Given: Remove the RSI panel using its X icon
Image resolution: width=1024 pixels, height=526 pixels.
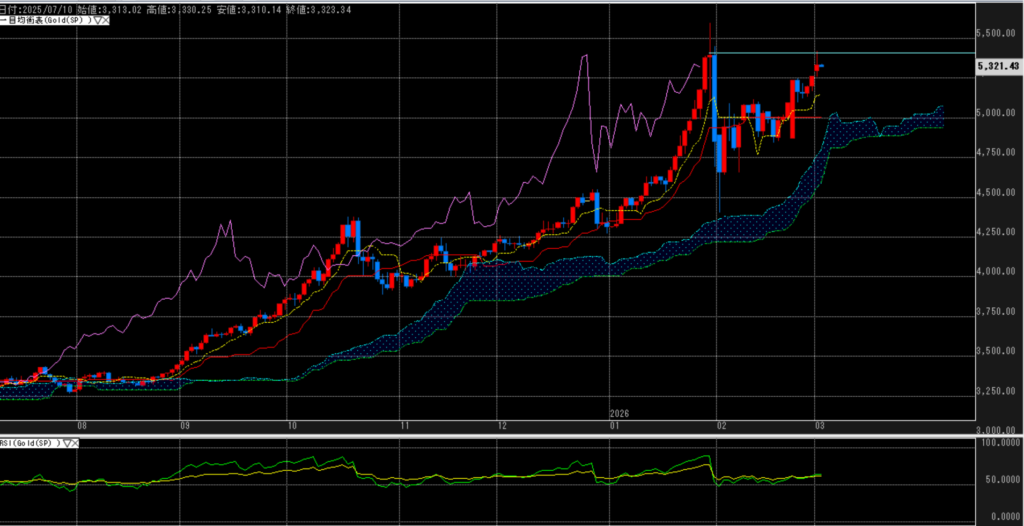Looking at the screenshot, I should tap(77, 441).
